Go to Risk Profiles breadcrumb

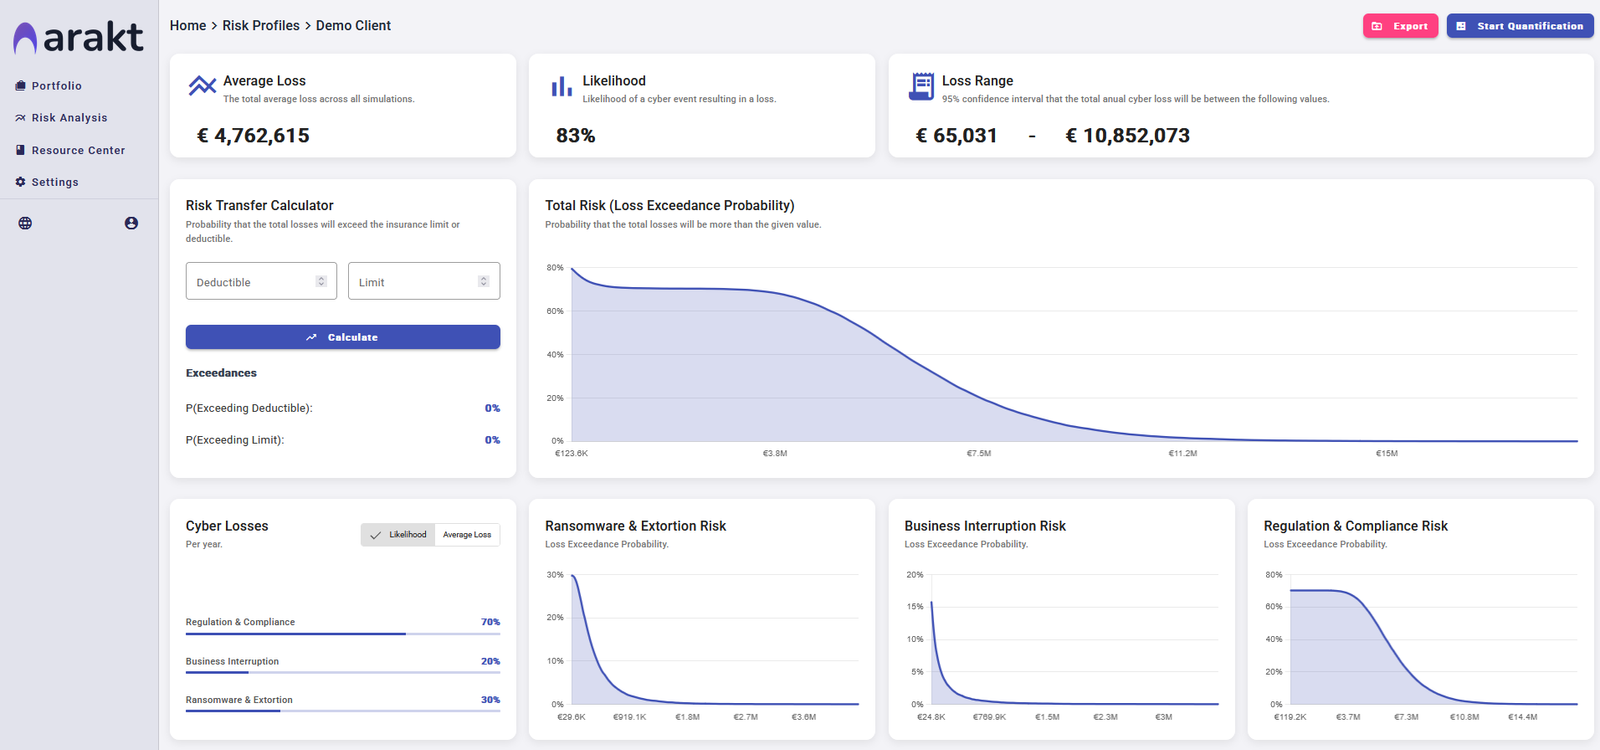pos(260,26)
